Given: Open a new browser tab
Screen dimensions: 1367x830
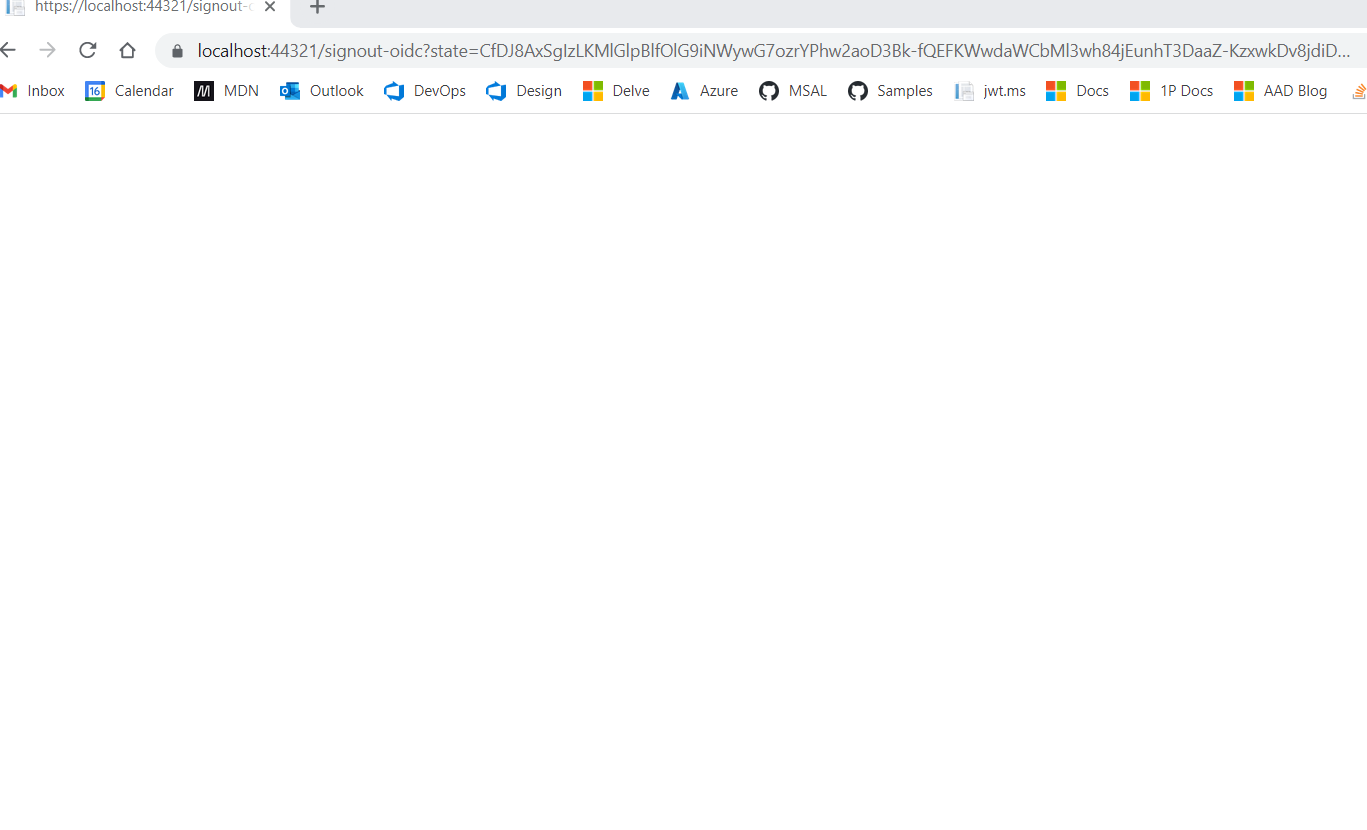Looking at the screenshot, I should [317, 7].
